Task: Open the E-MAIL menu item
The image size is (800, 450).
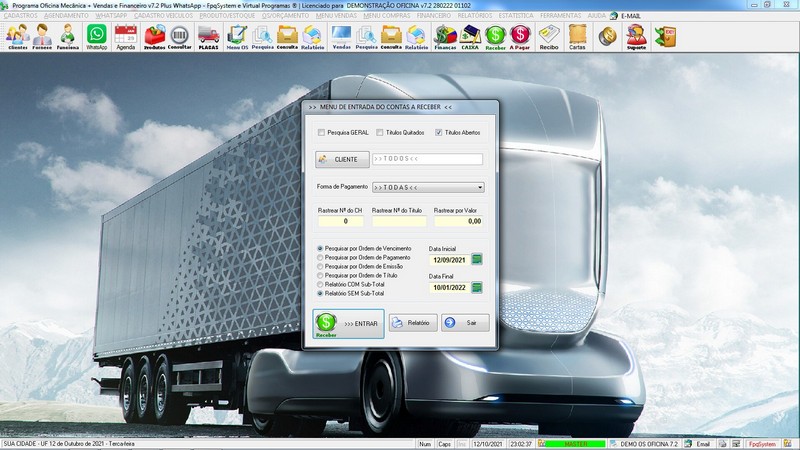Action: point(631,16)
